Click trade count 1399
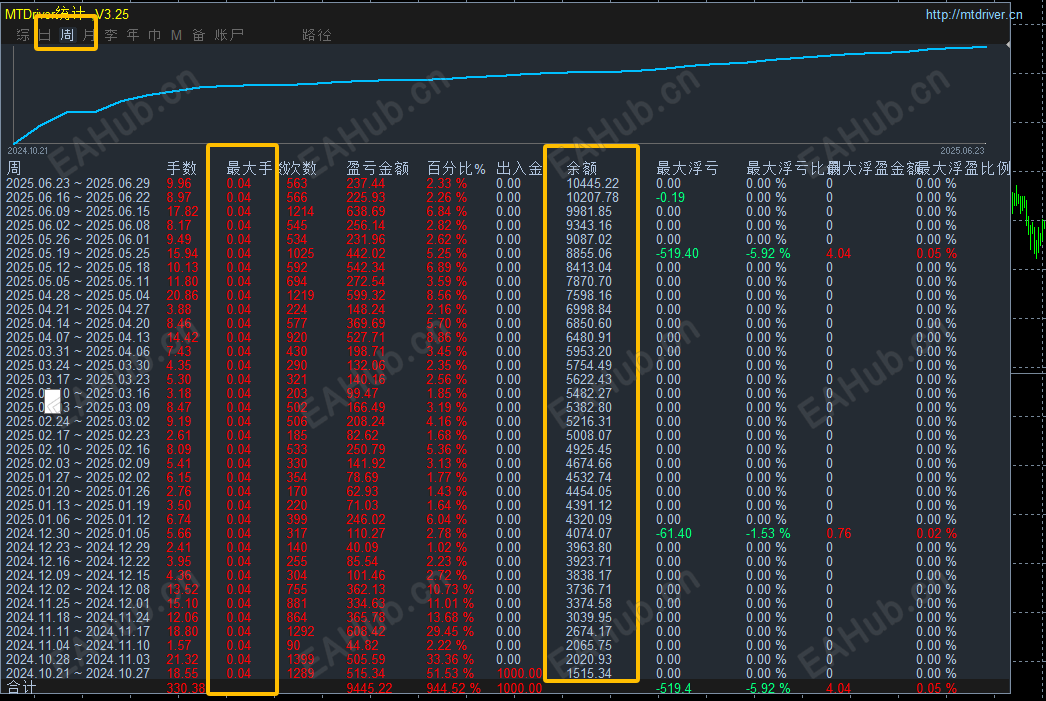 coord(300,660)
